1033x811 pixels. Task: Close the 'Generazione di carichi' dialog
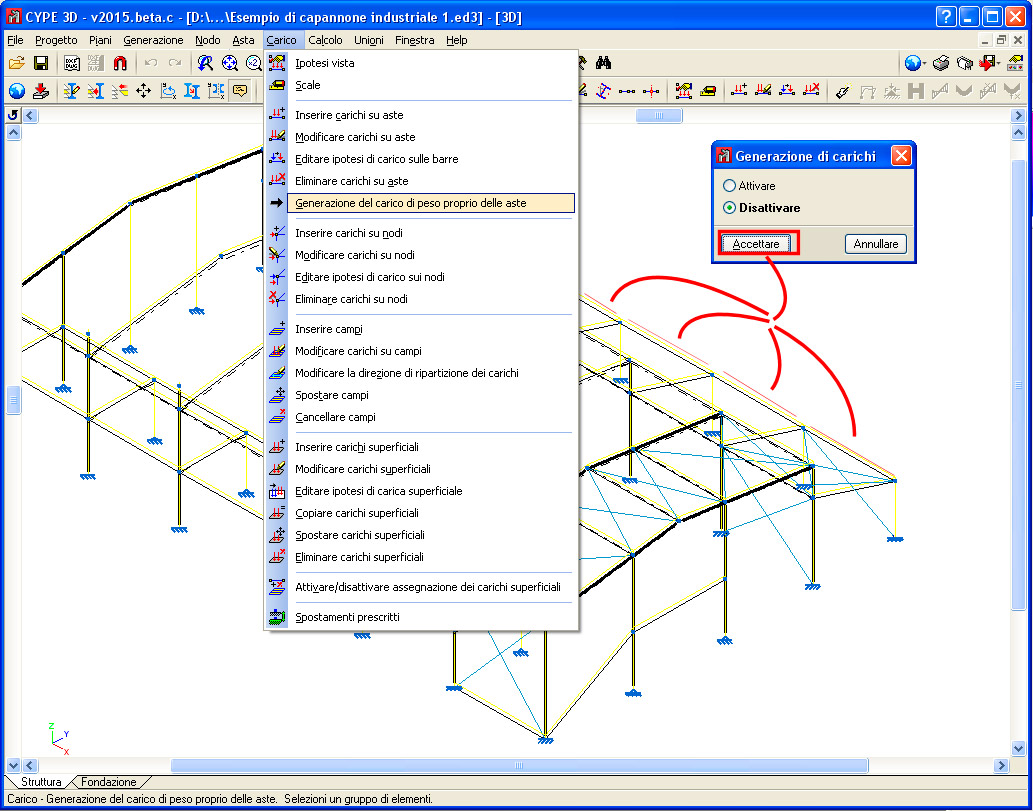pos(901,156)
